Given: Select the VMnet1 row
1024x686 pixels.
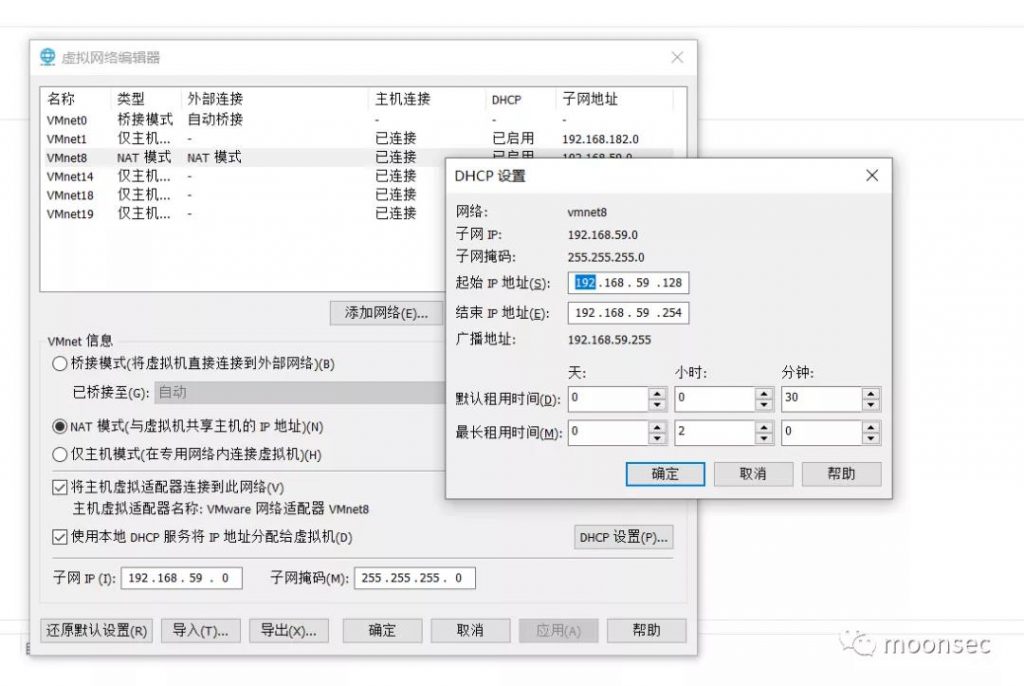Looking at the screenshot, I should click(356, 139).
